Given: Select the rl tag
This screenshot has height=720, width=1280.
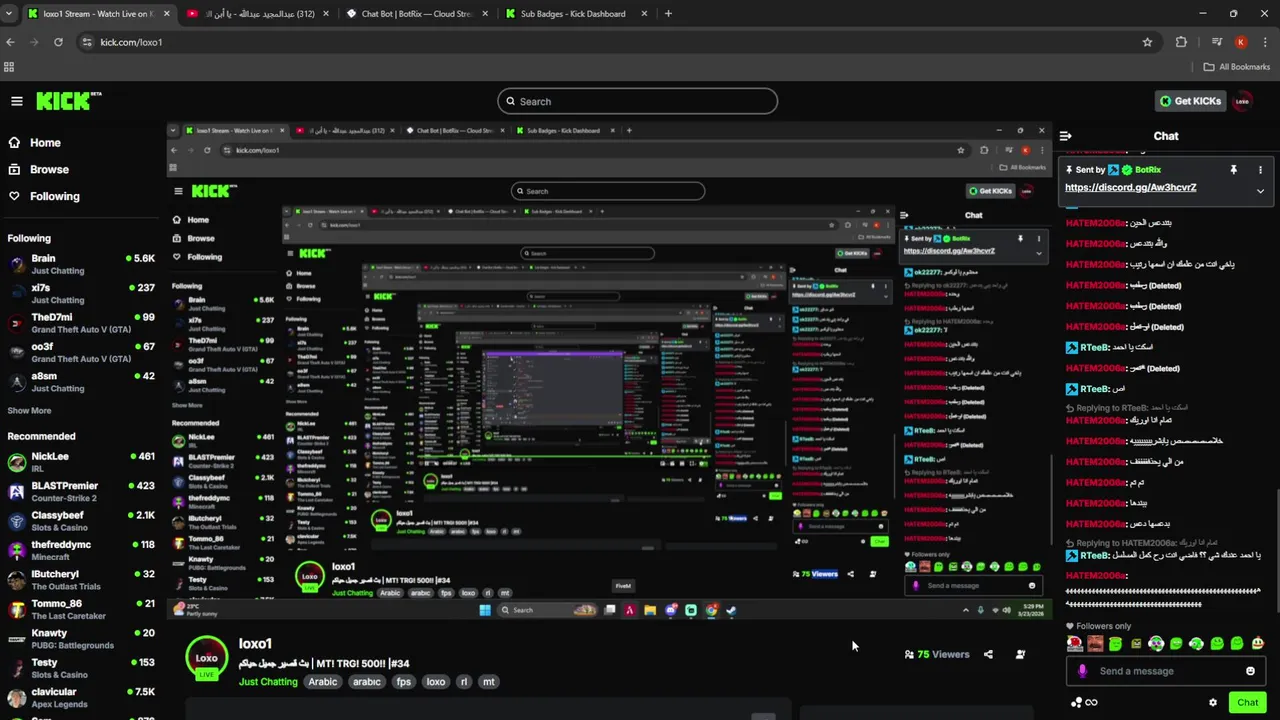Looking at the screenshot, I should coord(463,682).
